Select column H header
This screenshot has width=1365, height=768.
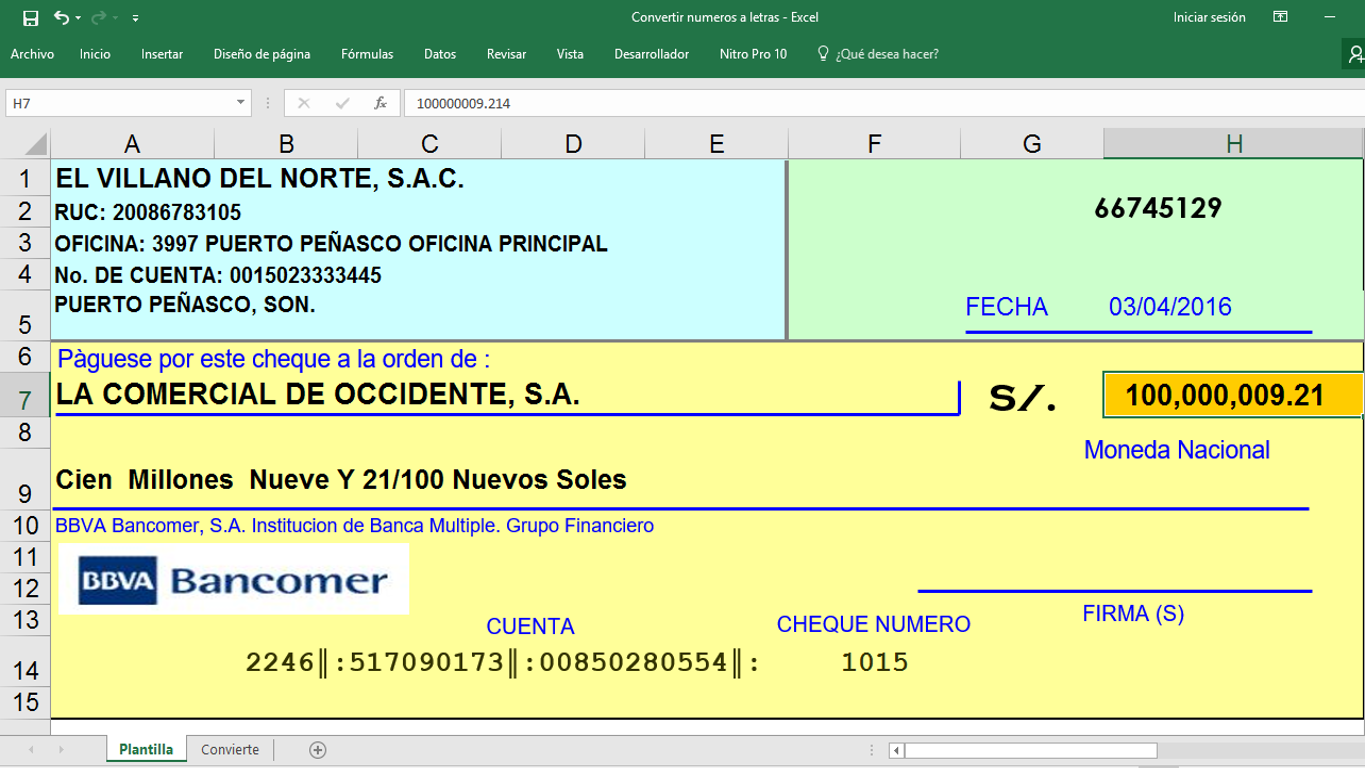click(x=1234, y=144)
